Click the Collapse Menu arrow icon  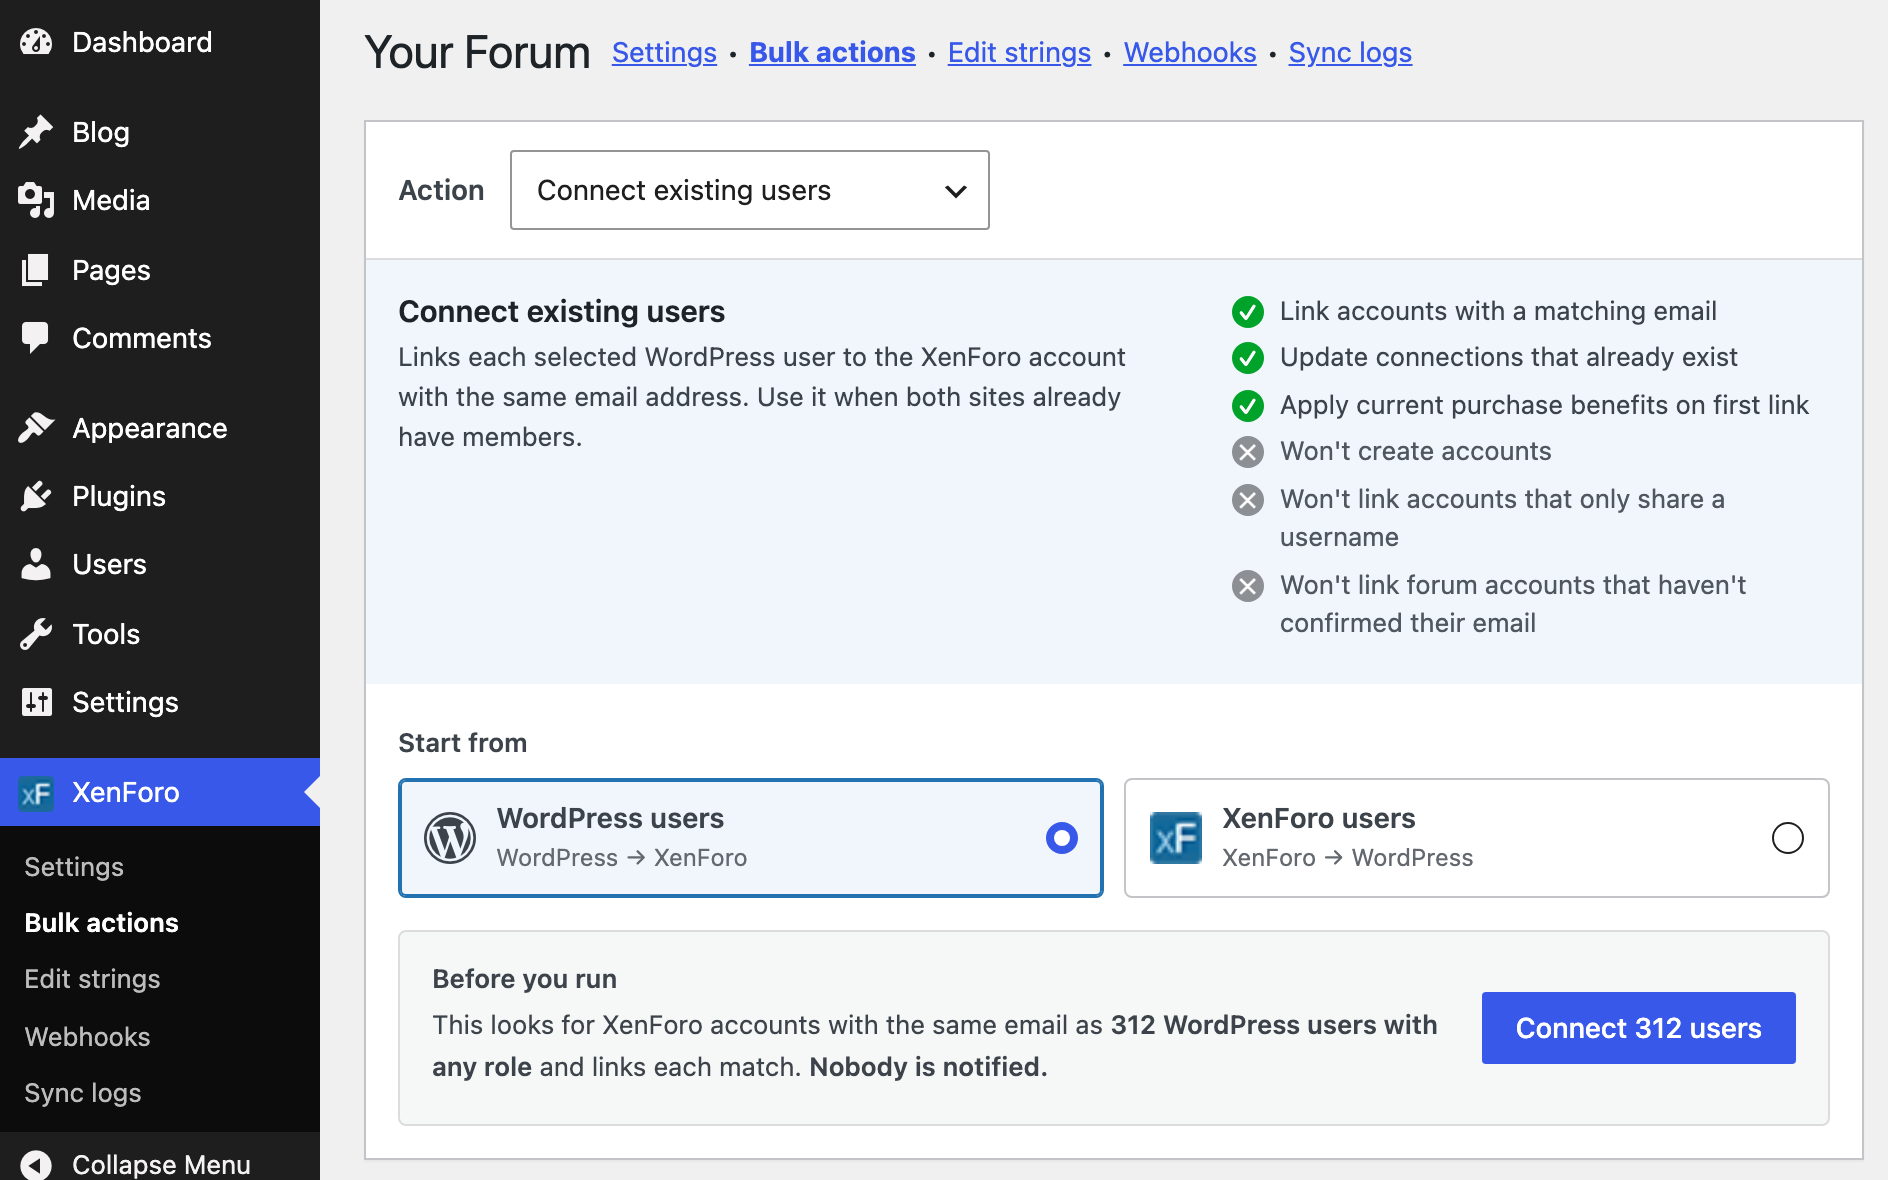[36, 1165]
